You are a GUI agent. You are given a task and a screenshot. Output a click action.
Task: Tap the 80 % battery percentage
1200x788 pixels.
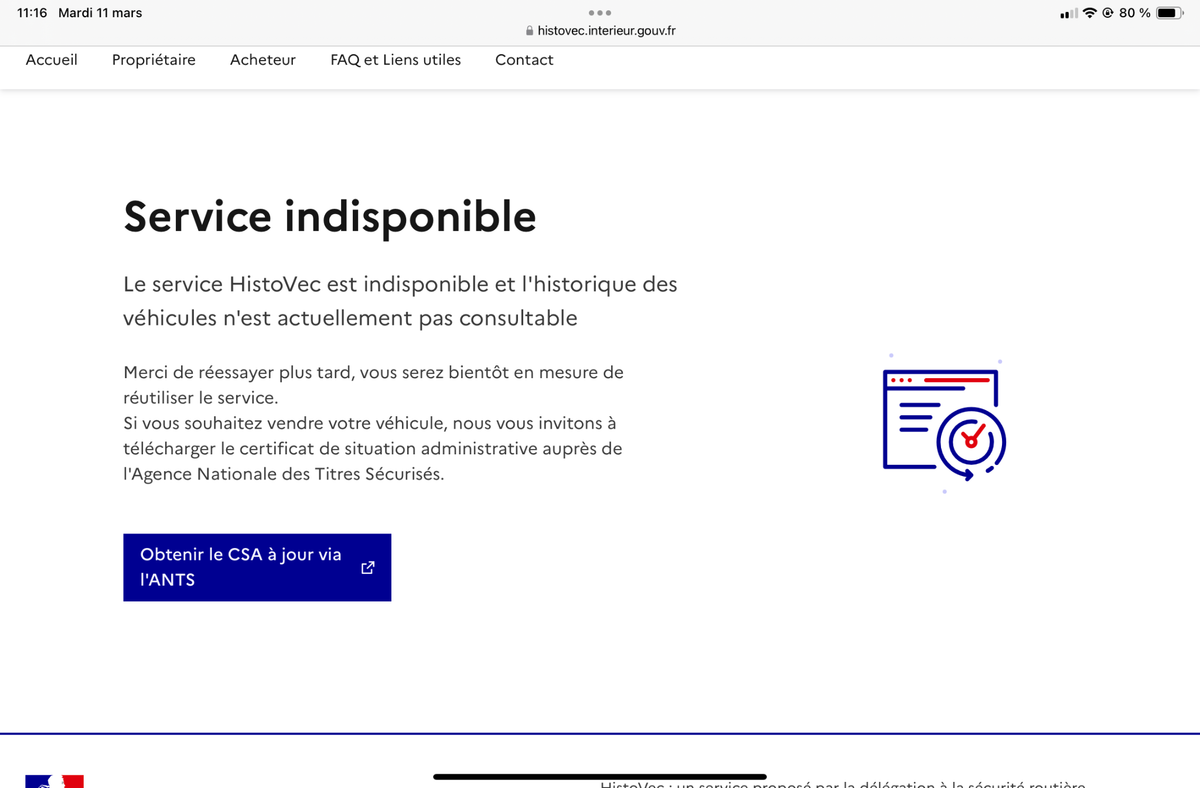(1135, 13)
